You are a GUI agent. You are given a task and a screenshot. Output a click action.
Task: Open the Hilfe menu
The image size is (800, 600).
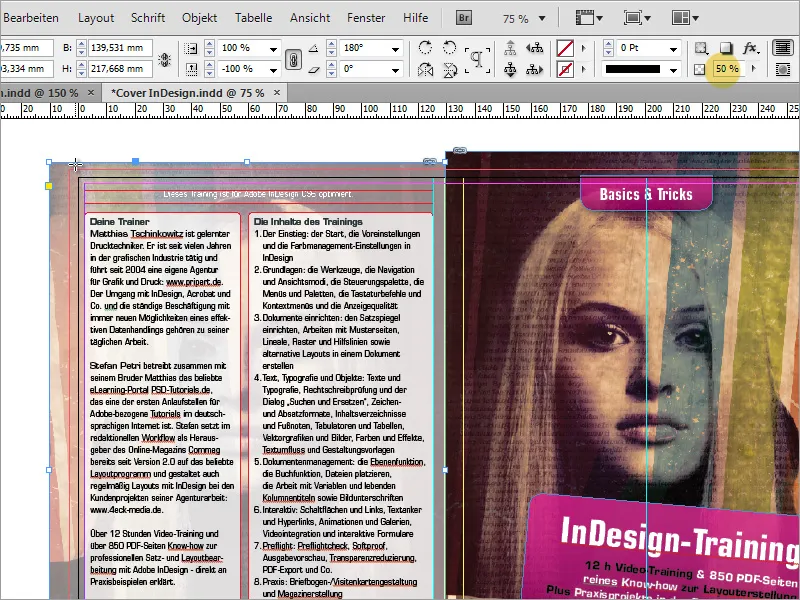[x=416, y=18]
